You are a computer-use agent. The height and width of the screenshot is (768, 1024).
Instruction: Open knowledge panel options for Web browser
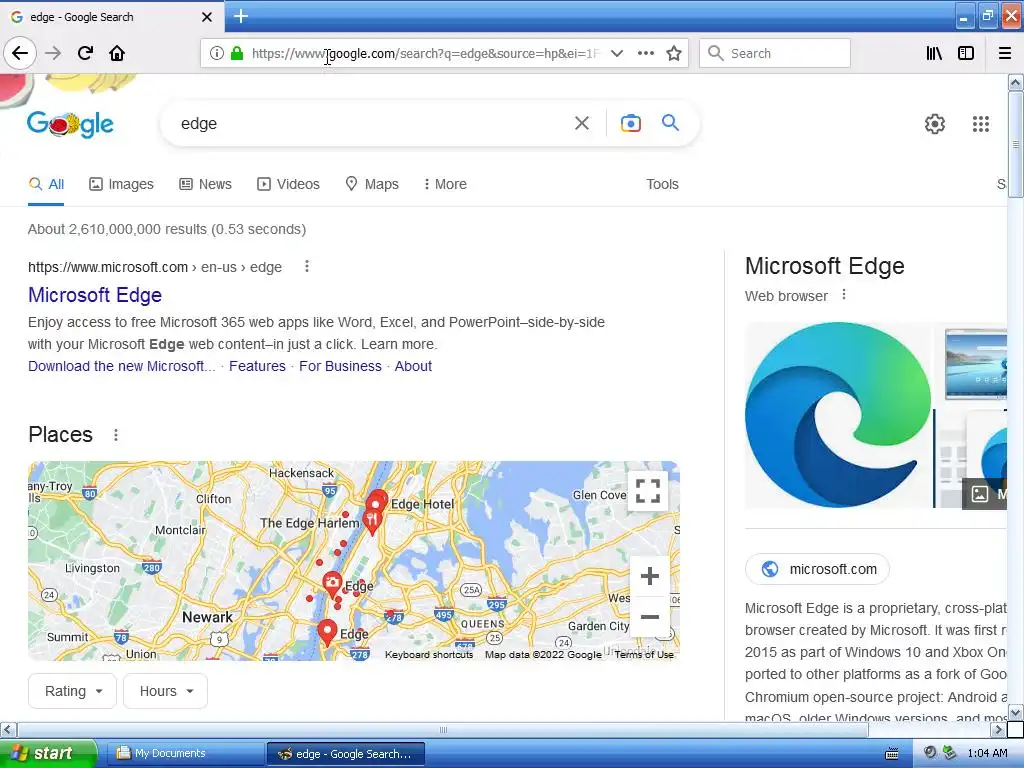(x=844, y=295)
